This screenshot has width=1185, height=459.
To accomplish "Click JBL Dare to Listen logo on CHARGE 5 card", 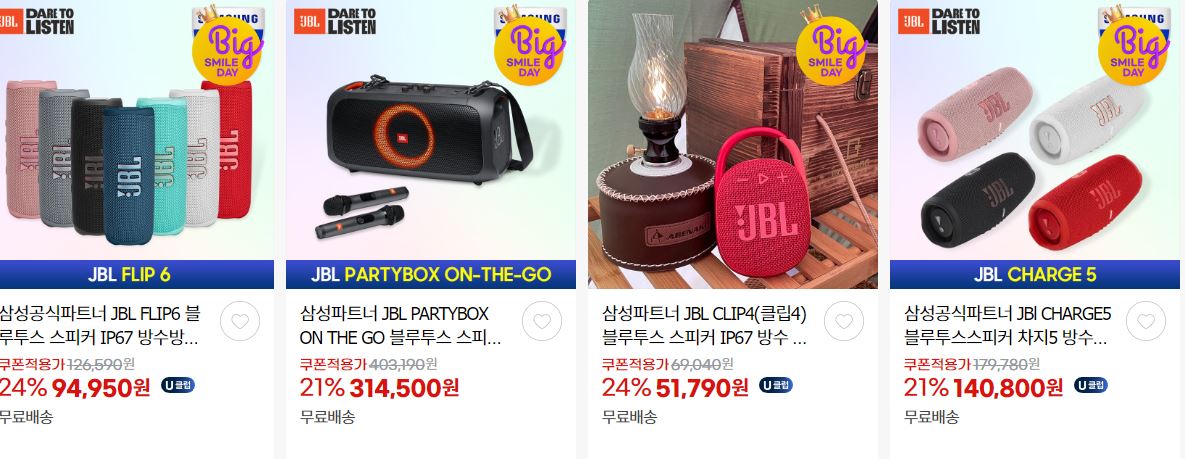I will click(x=939, y=21).
